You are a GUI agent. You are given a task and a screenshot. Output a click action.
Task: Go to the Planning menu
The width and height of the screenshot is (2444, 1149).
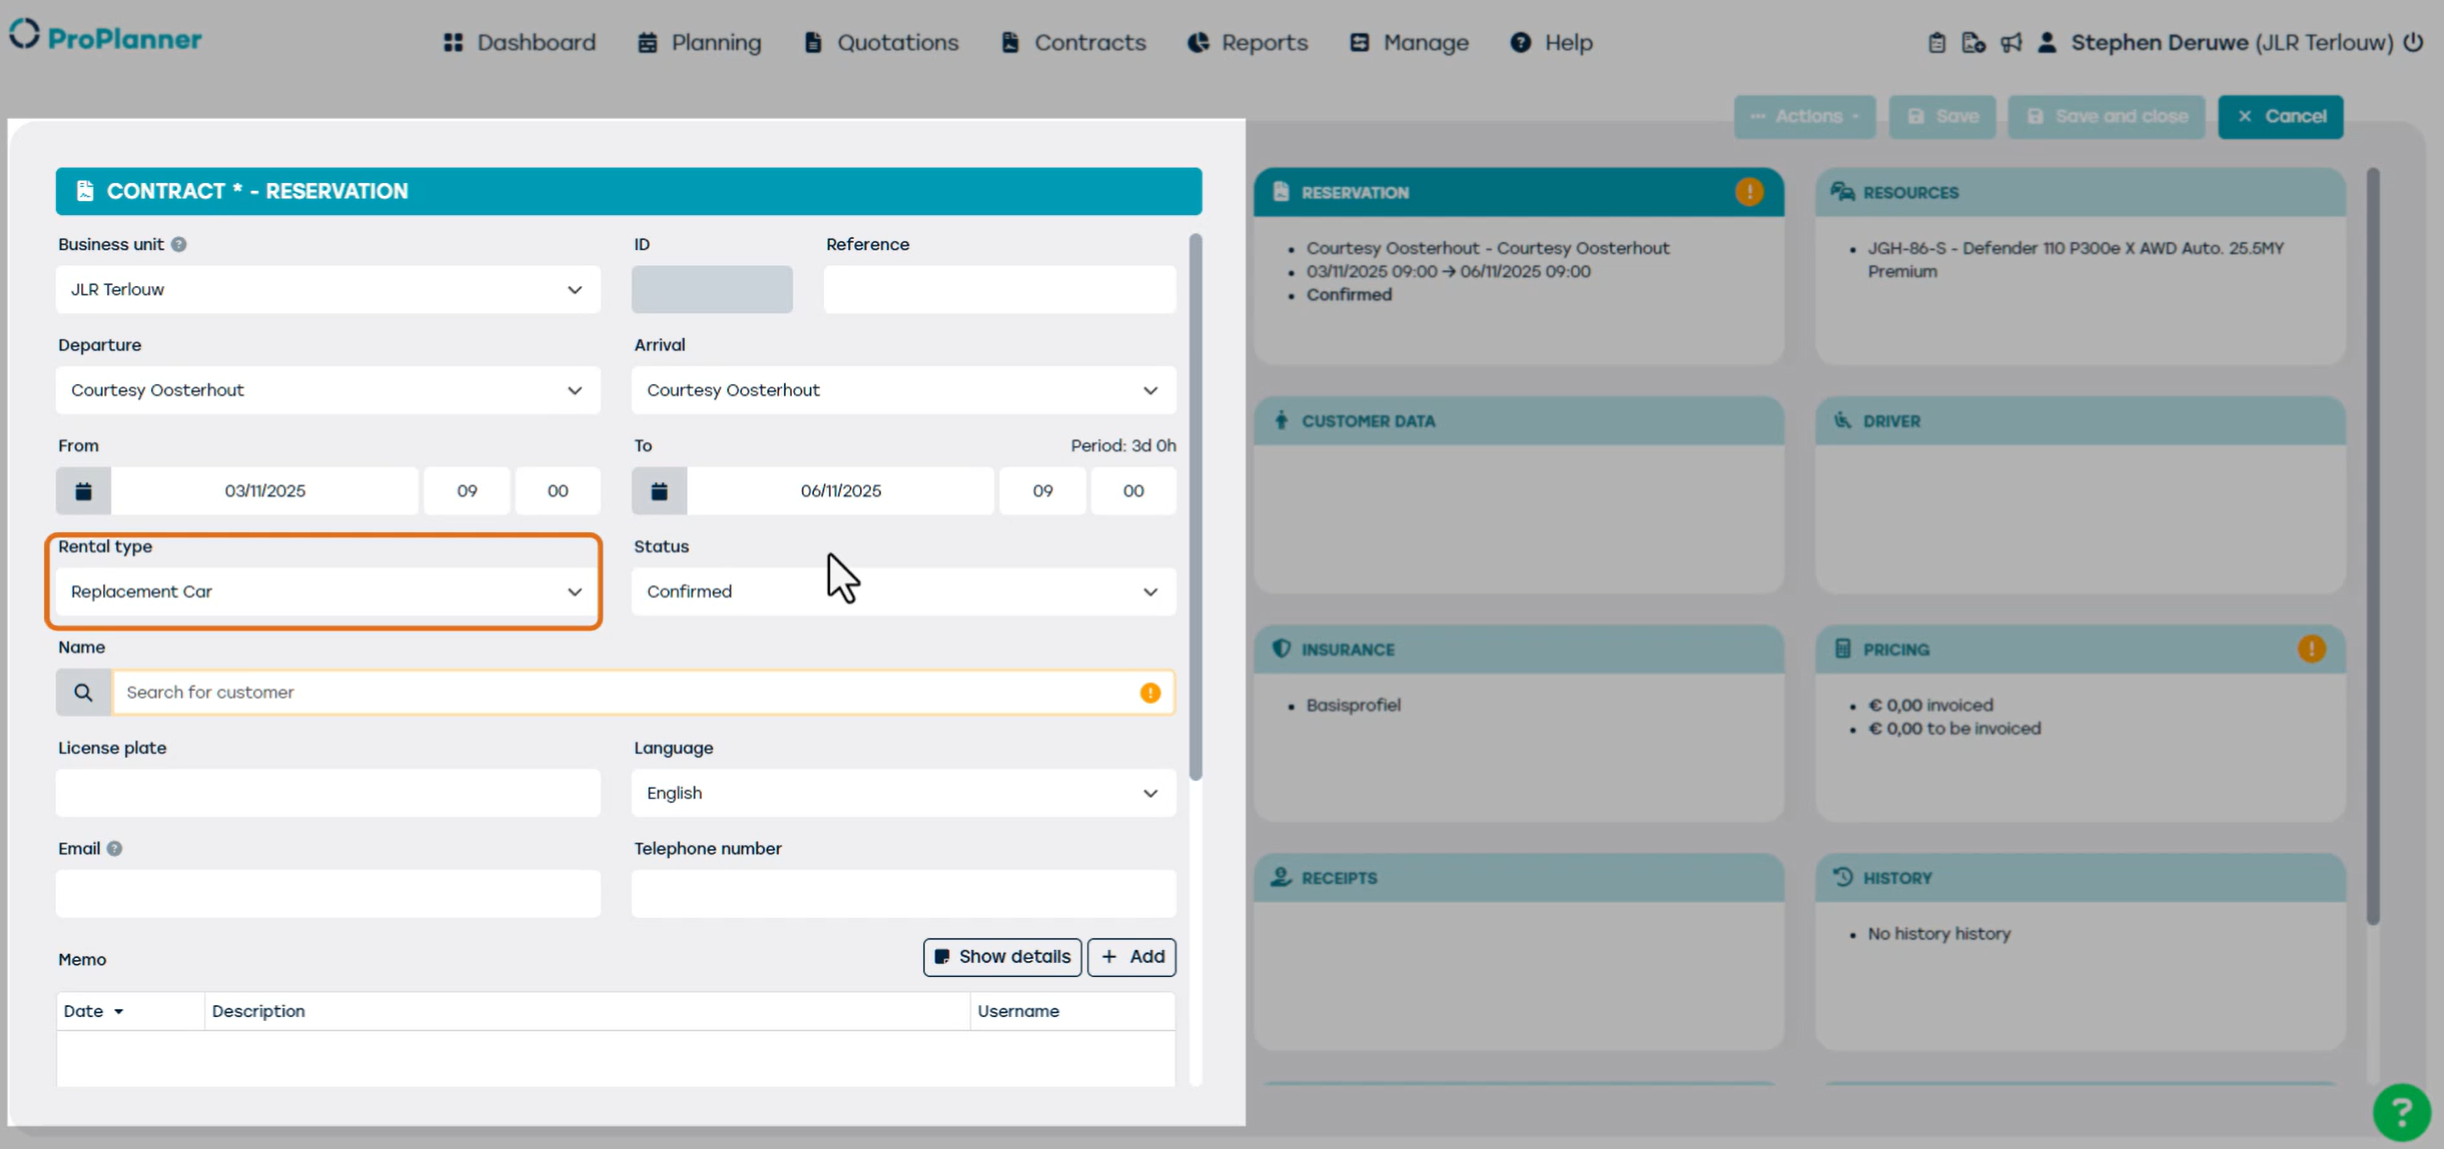point(700,42)
